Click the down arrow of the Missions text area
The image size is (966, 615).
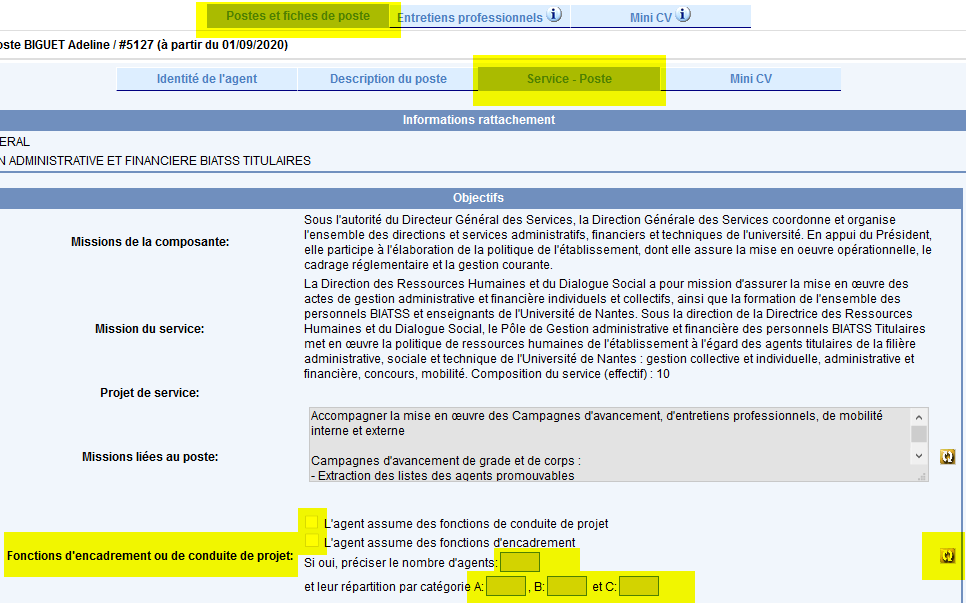(x=917, y=455)
